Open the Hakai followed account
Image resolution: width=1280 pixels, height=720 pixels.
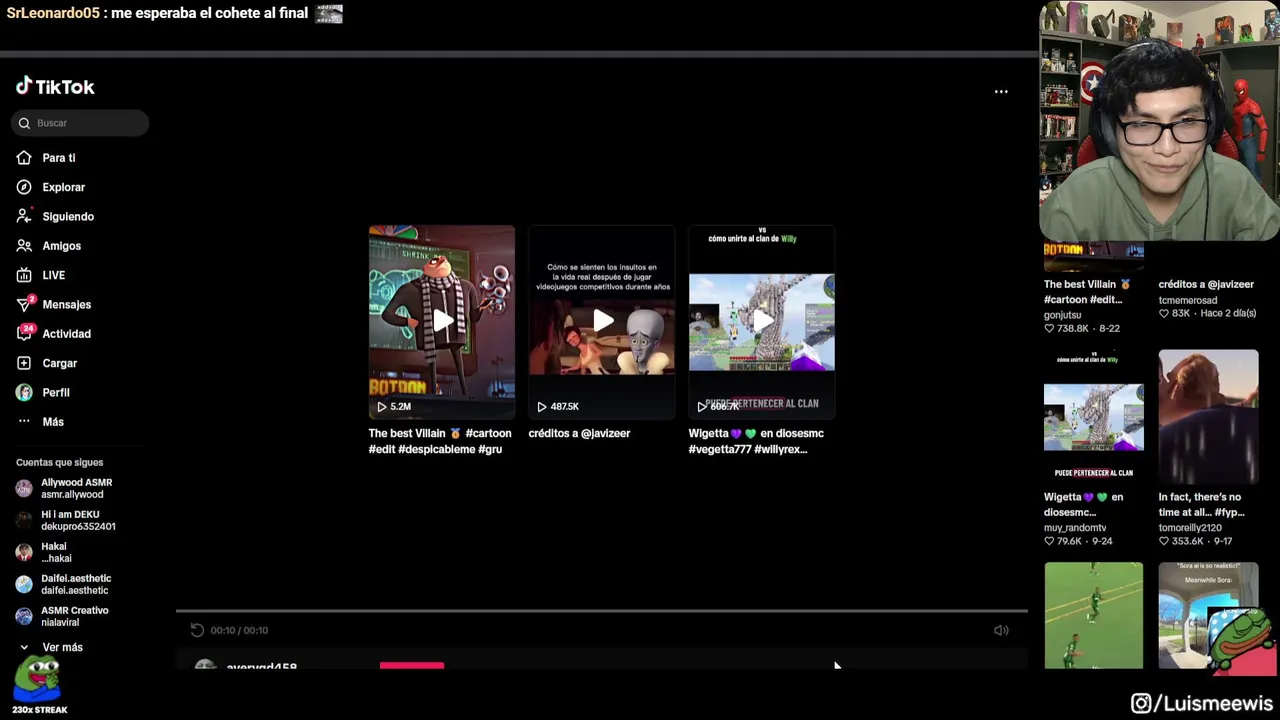click(x=56, y=552)
